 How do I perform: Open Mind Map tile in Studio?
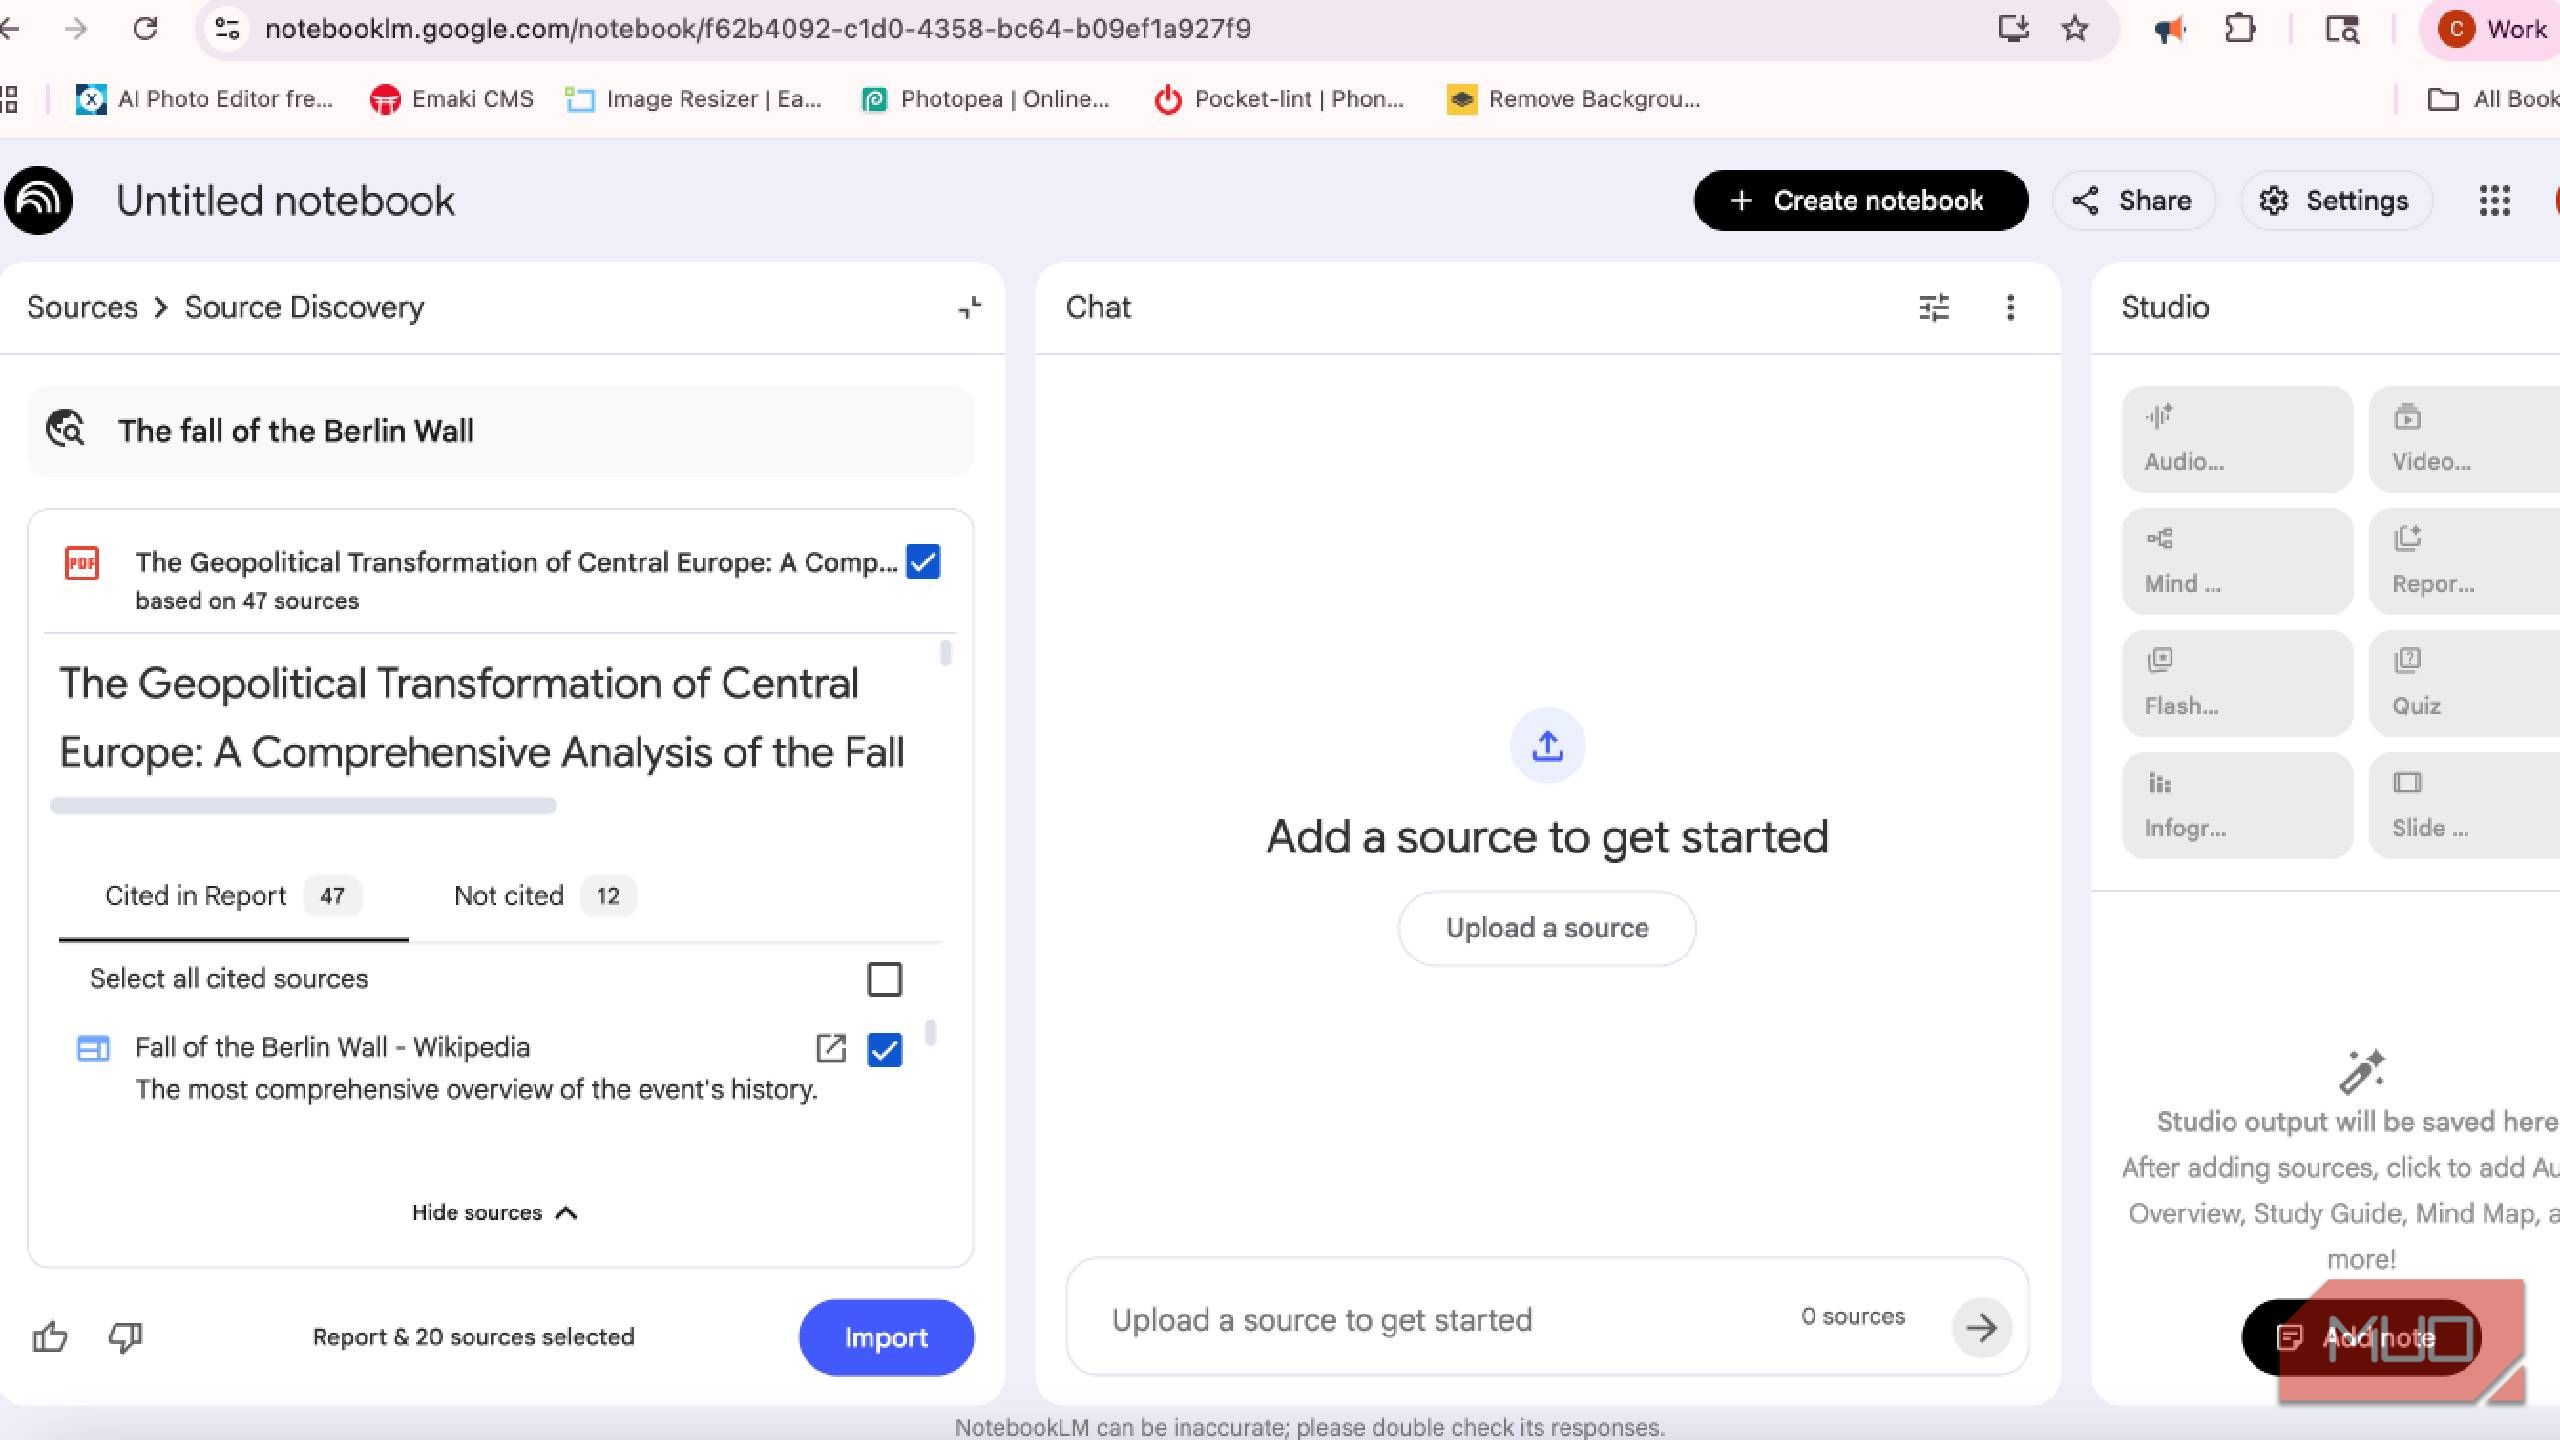point(2237,561)
